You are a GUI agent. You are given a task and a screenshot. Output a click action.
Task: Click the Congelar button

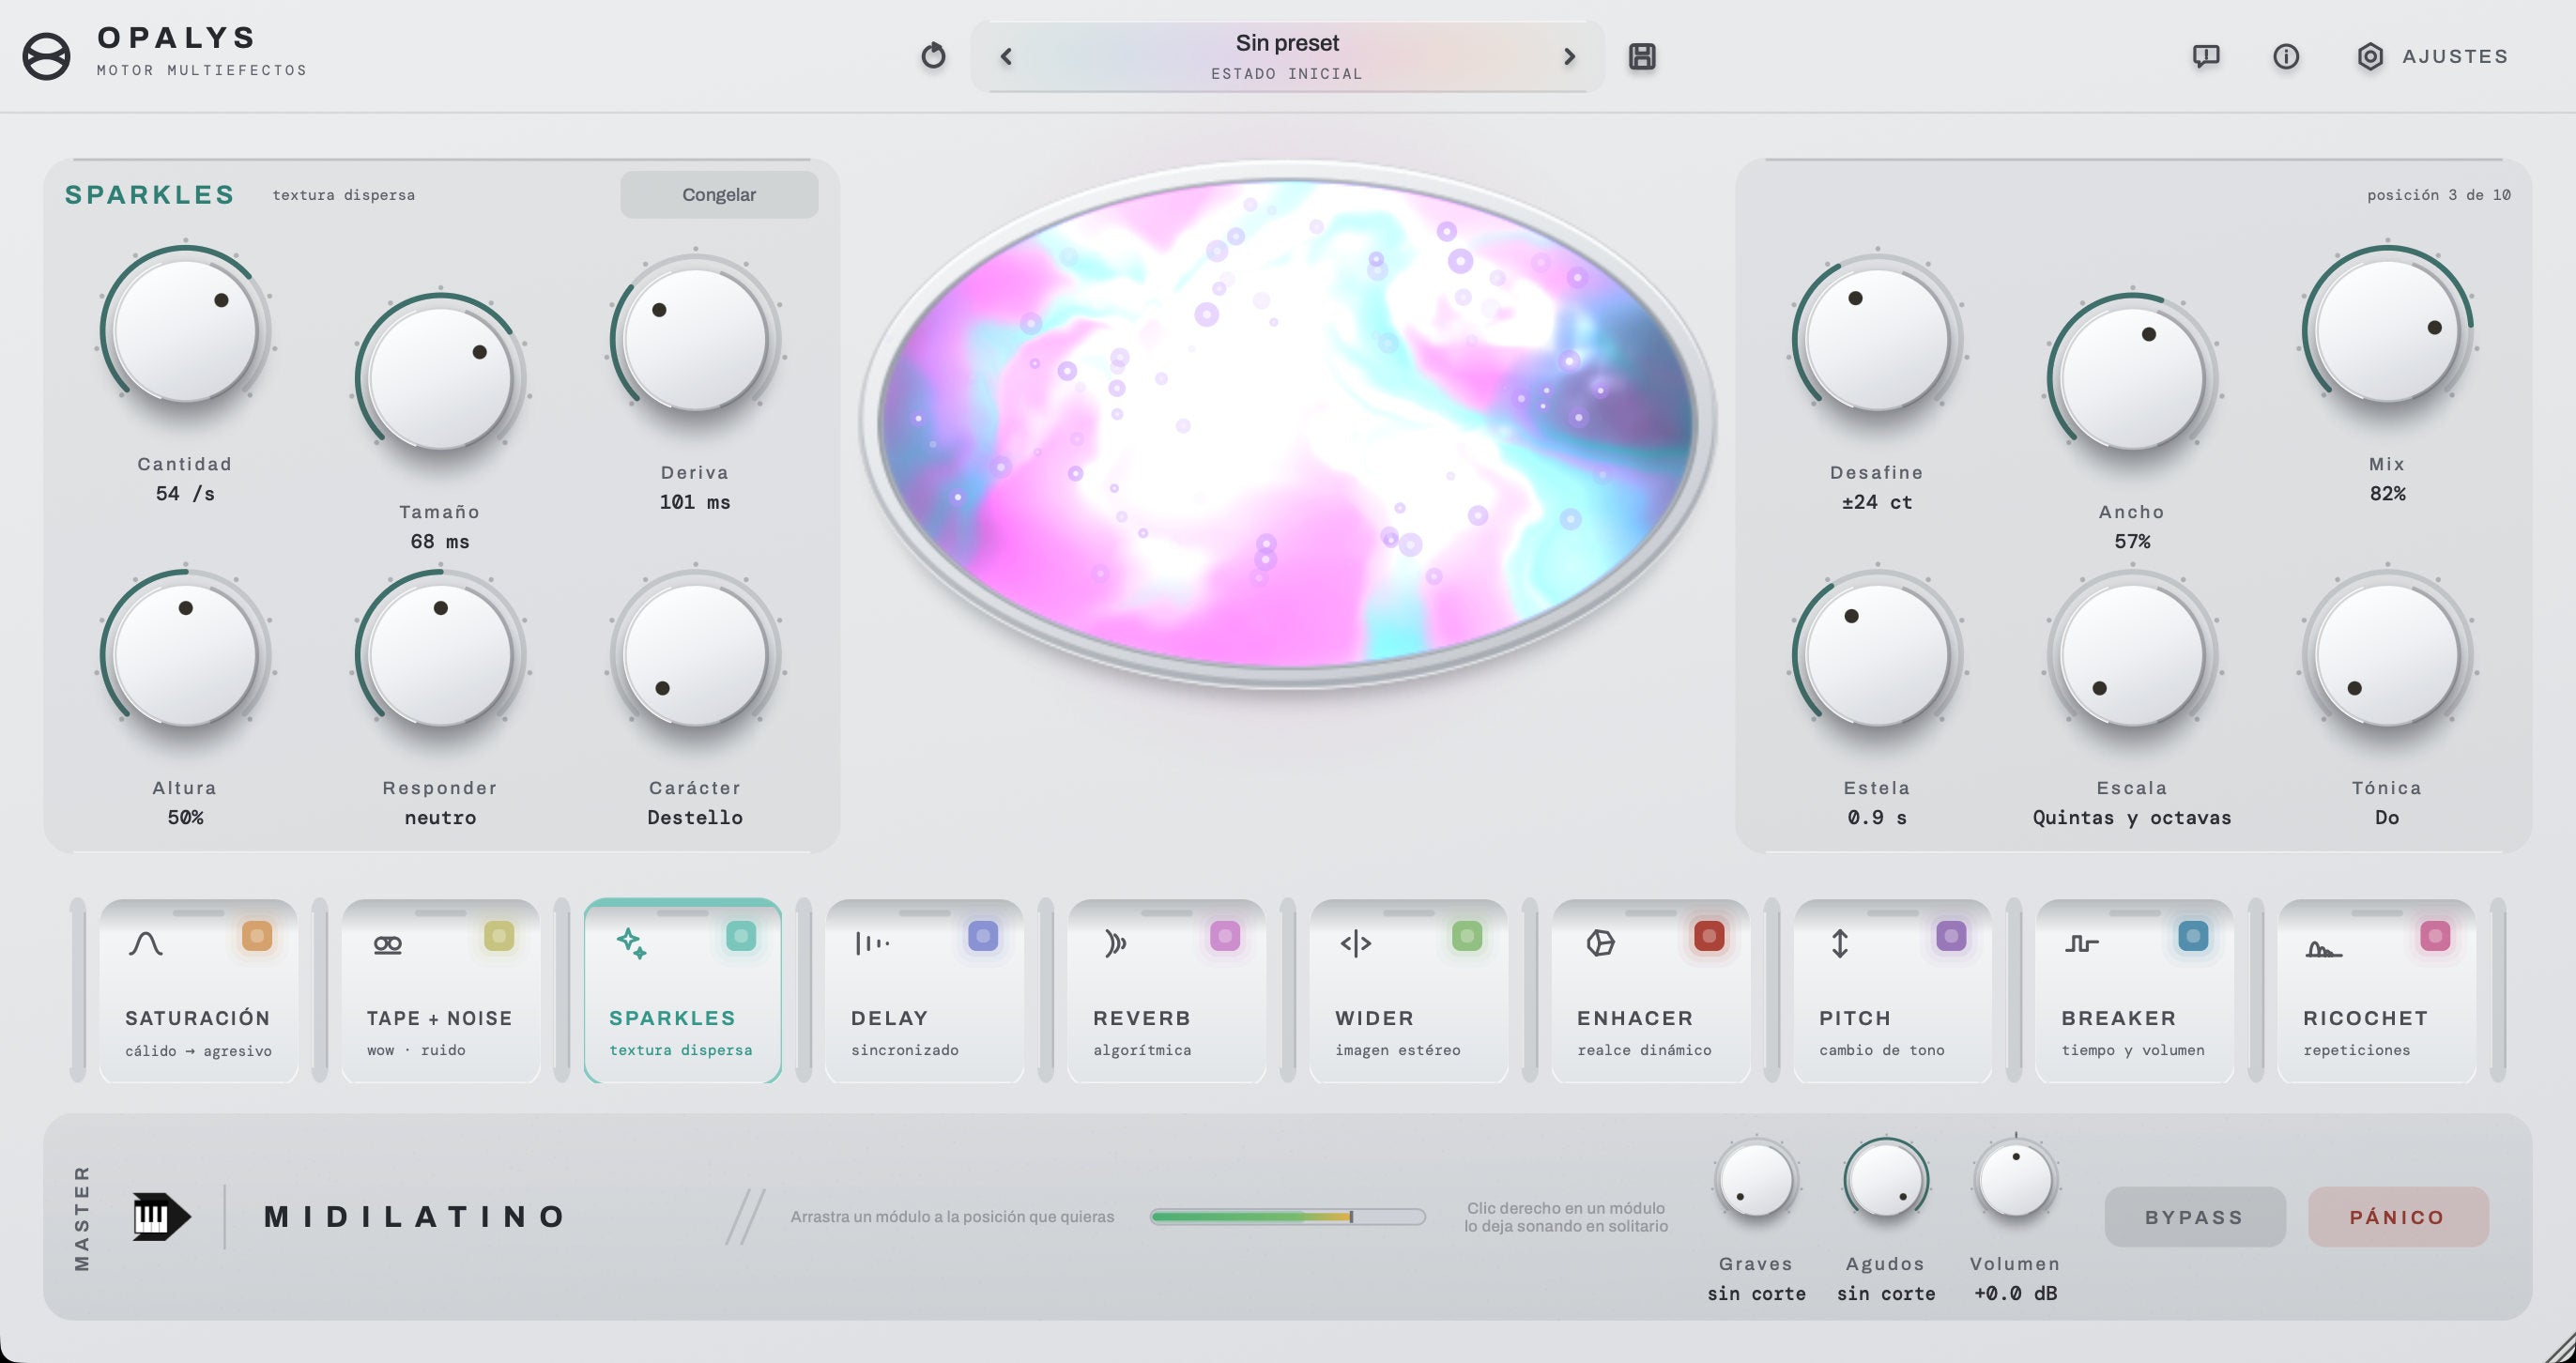(x=719, y=195)
